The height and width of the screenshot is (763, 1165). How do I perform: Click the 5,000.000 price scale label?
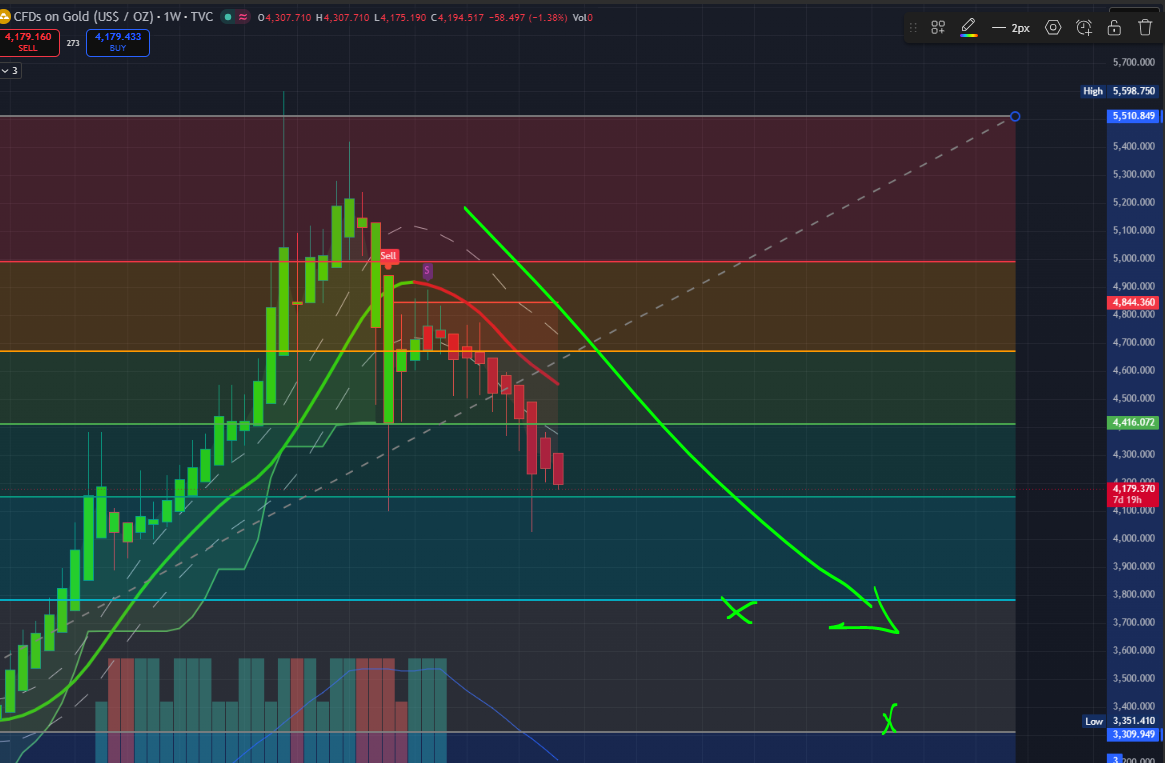[1134, 258]
